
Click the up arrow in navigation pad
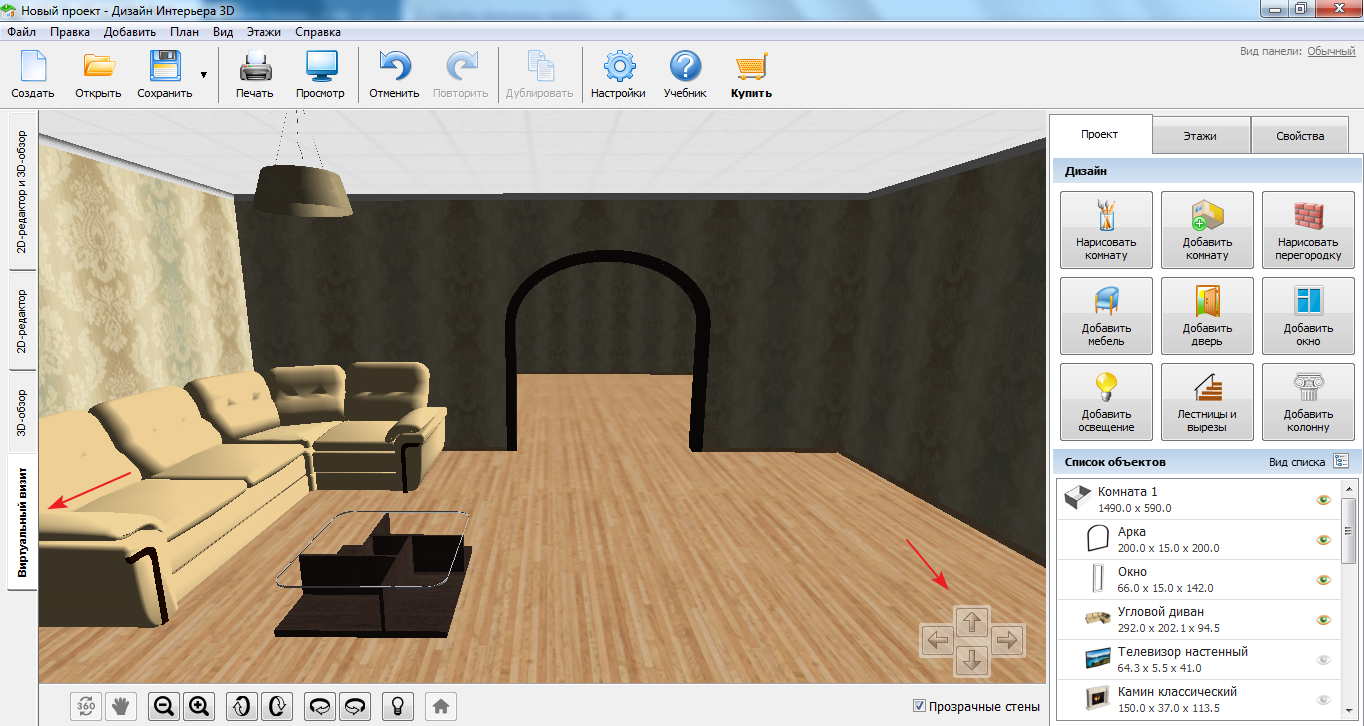click(x=972, y=622)
